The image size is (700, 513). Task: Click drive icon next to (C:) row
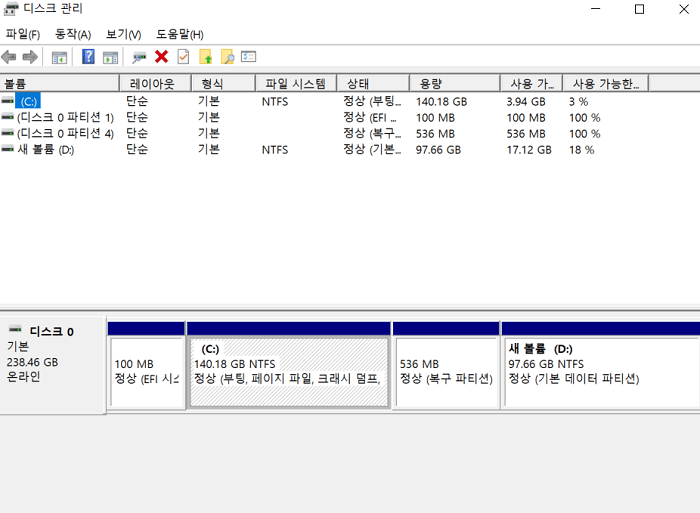coord(8,101)
